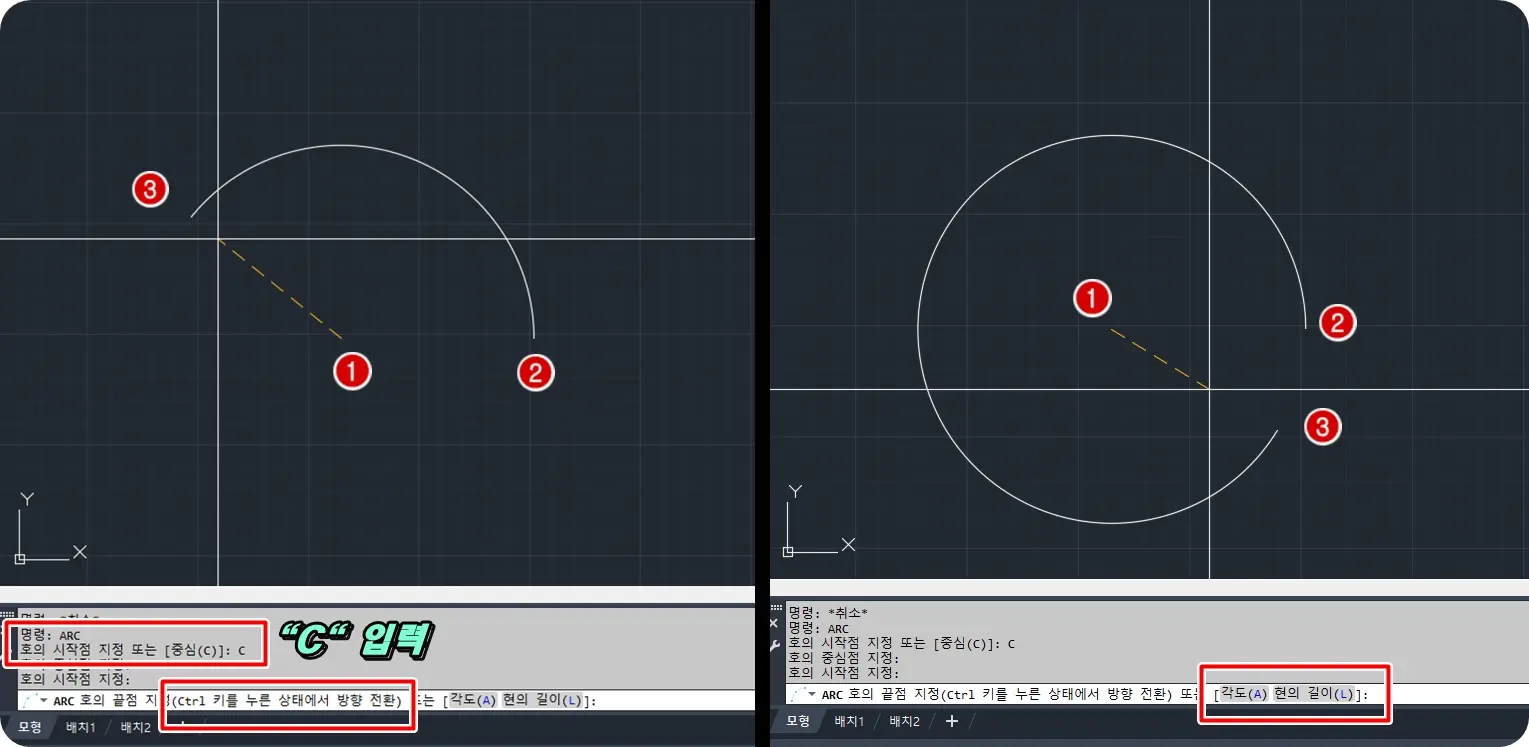Click '호의 시작점 지정 또는 [중심(C)]: C' in right screenshot
Image resolution: width=1529 pixels, height=747 pixels.
coord(901,643)
